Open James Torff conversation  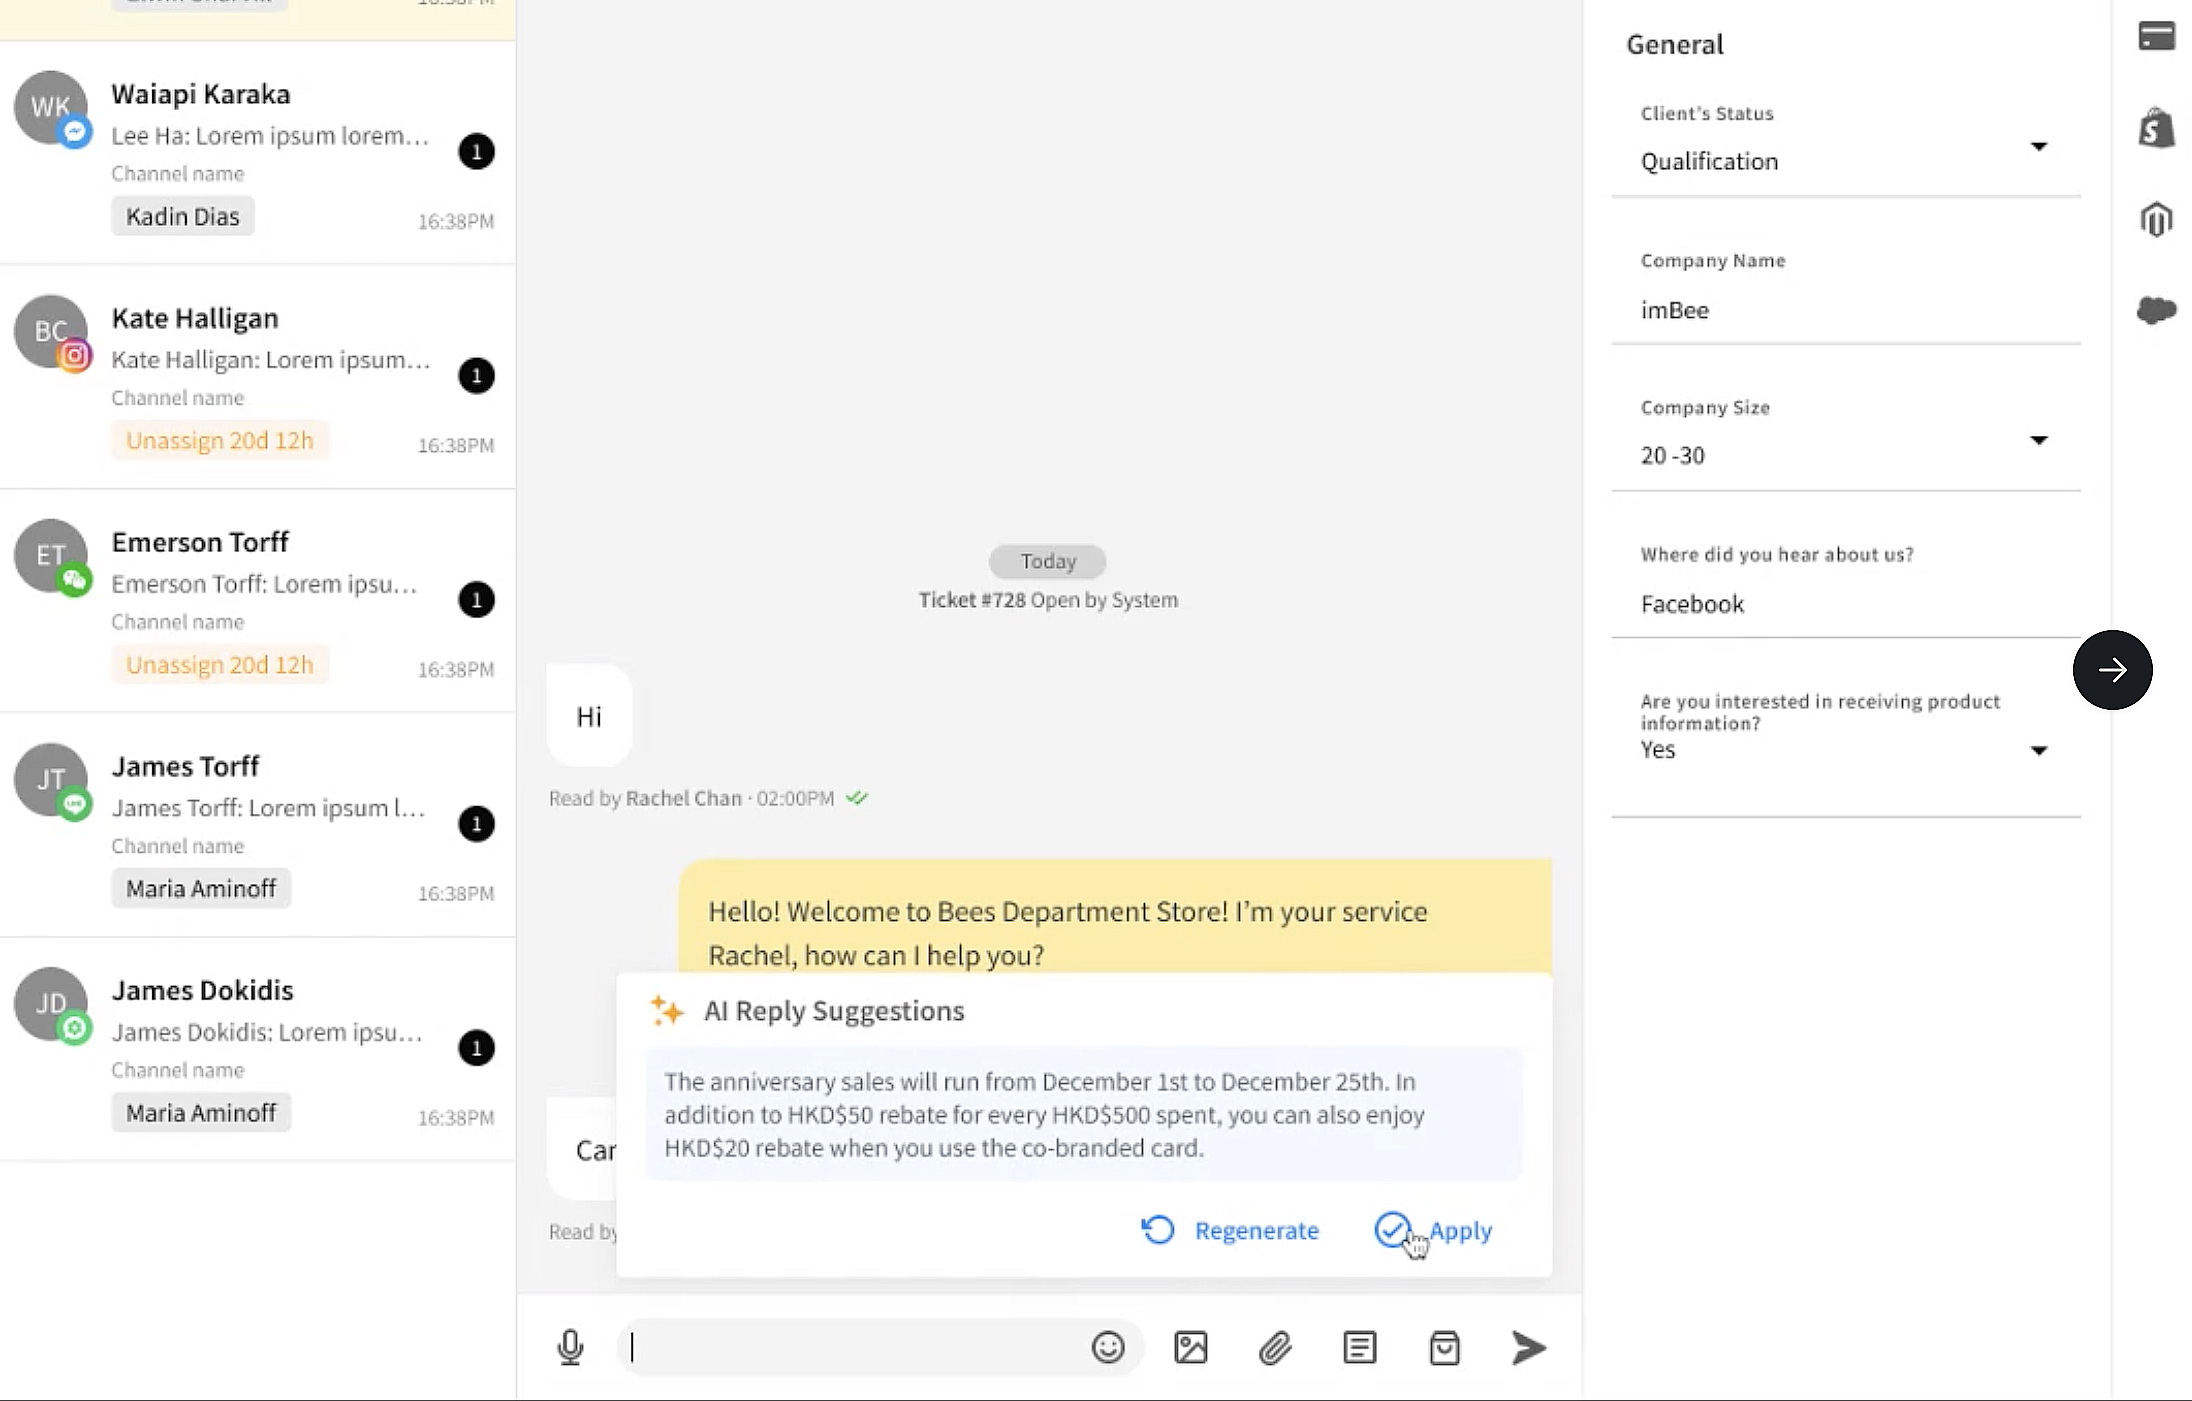(x=258, y=825)
